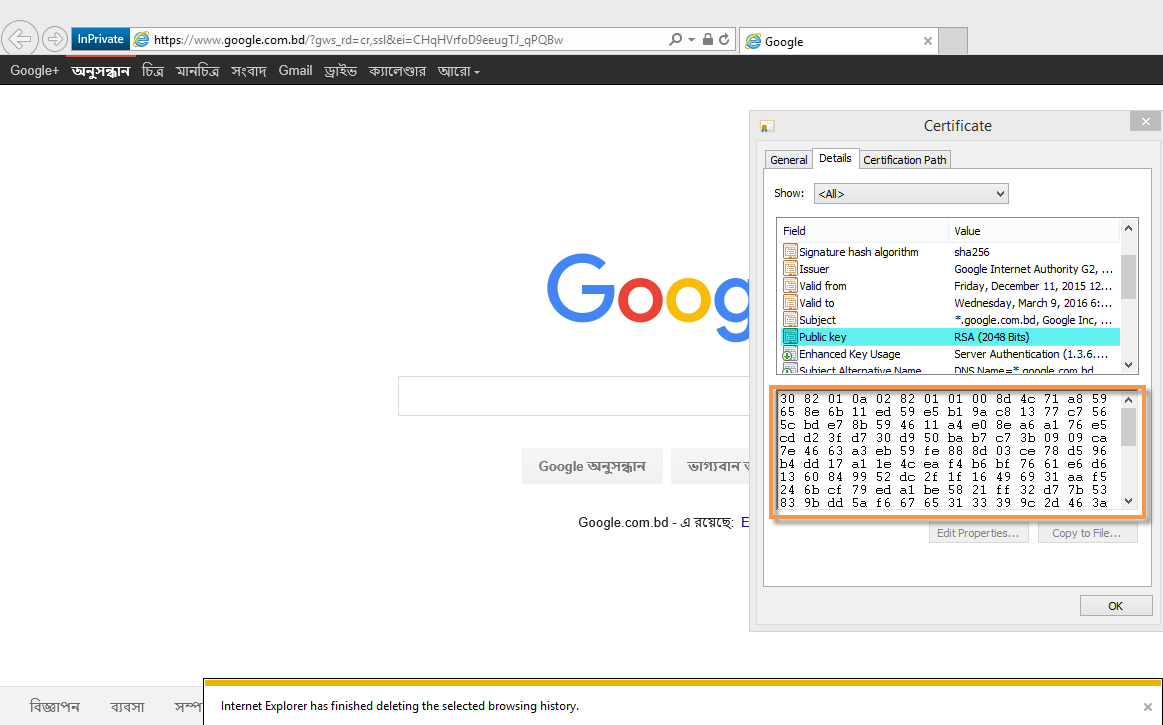Click the InPrivate indicator badge

pyautogui.click(x=101, y=39)
